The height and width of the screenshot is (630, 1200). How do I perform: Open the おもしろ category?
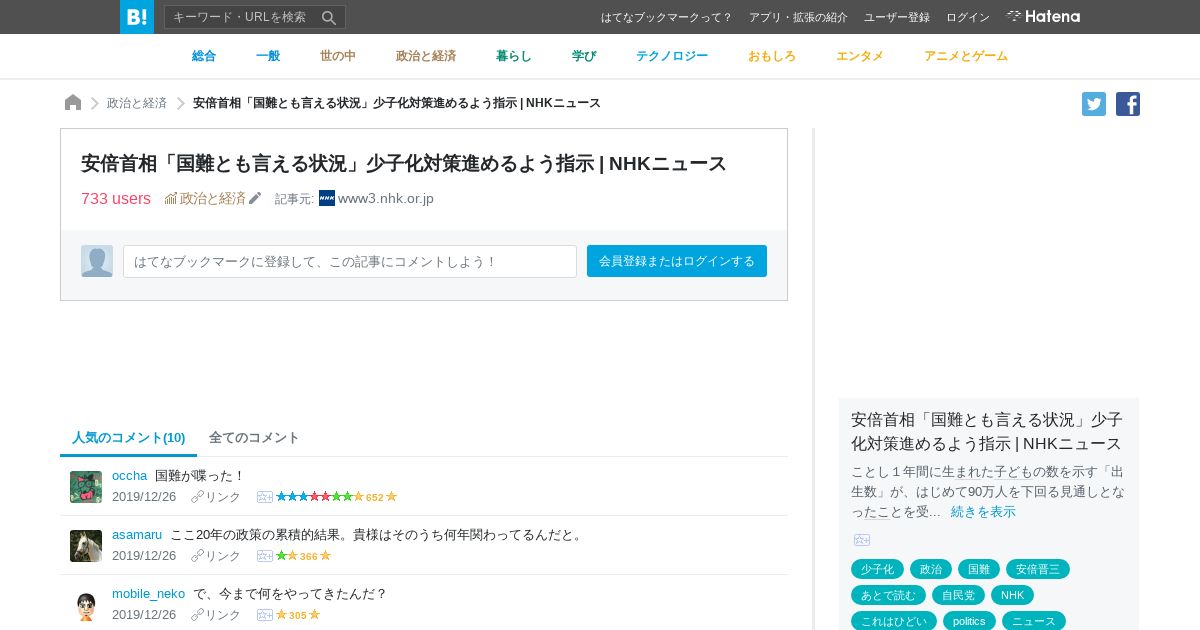(x=772, y=56)
